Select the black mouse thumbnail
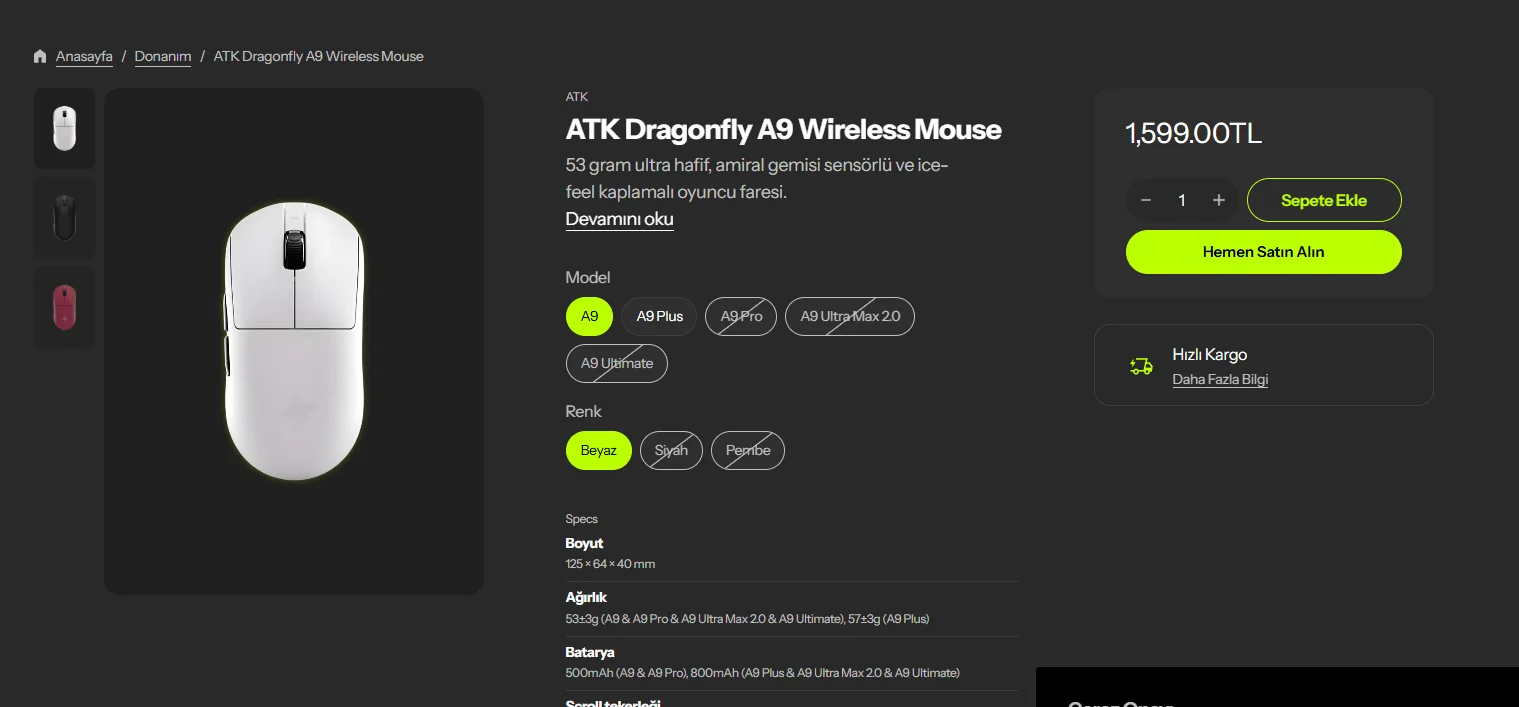Screen dimensions: 1519x707 coord(65,218)
